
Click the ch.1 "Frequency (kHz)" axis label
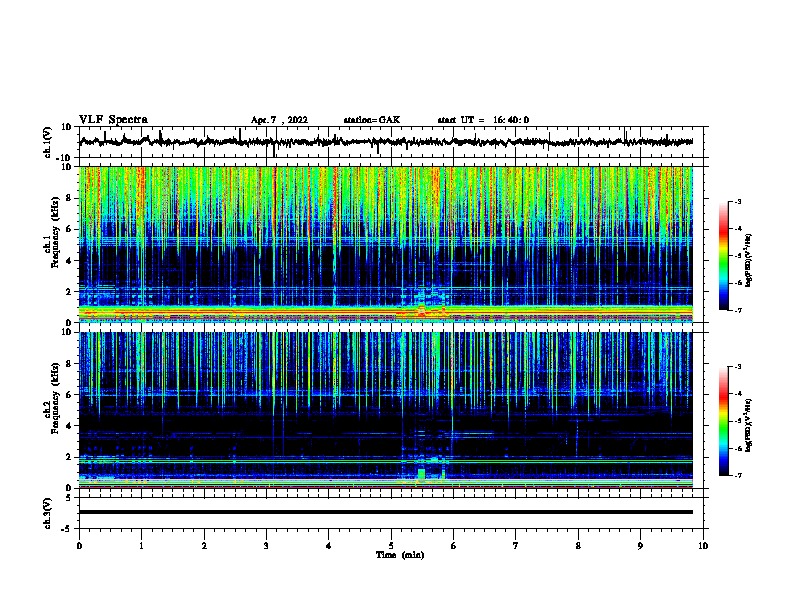pos(56,232)
